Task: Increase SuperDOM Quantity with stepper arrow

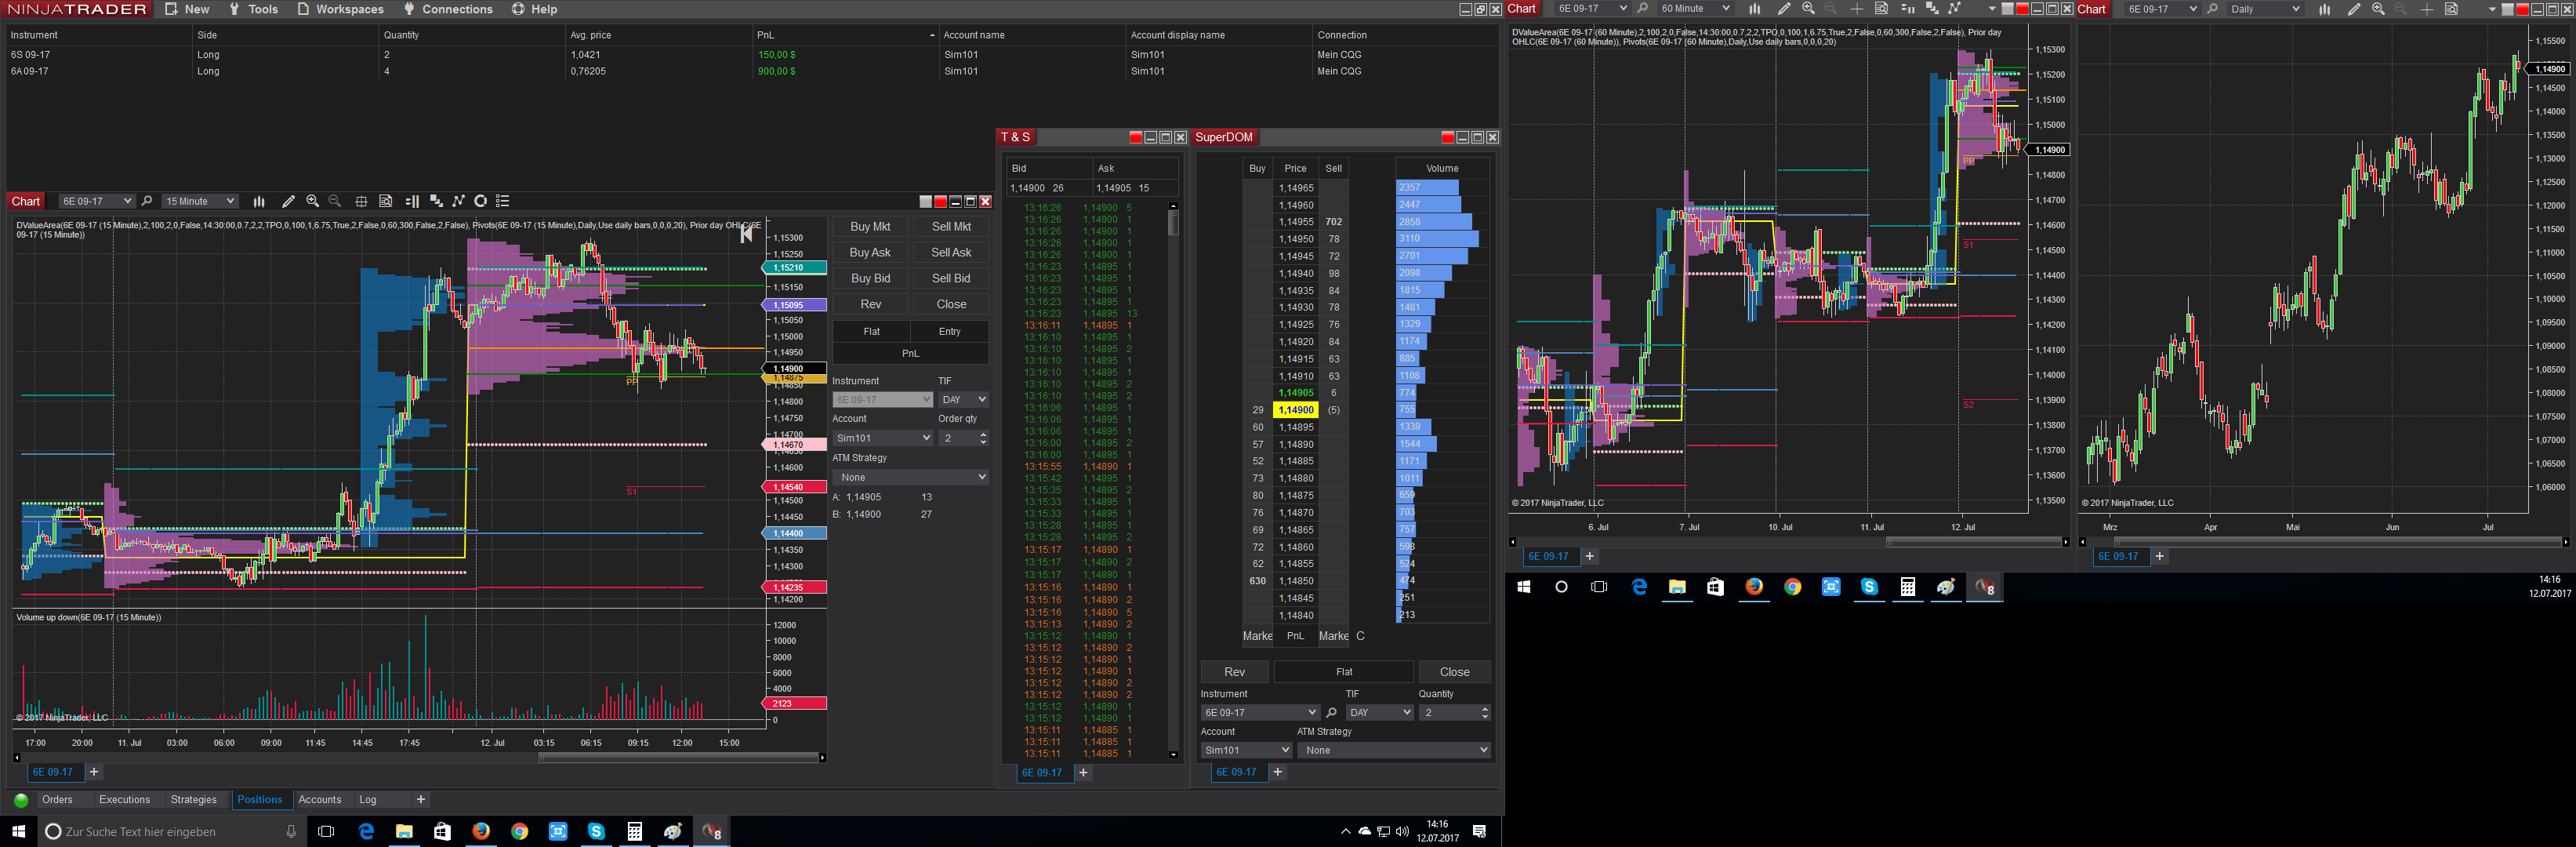Action: click(1484, 709)
